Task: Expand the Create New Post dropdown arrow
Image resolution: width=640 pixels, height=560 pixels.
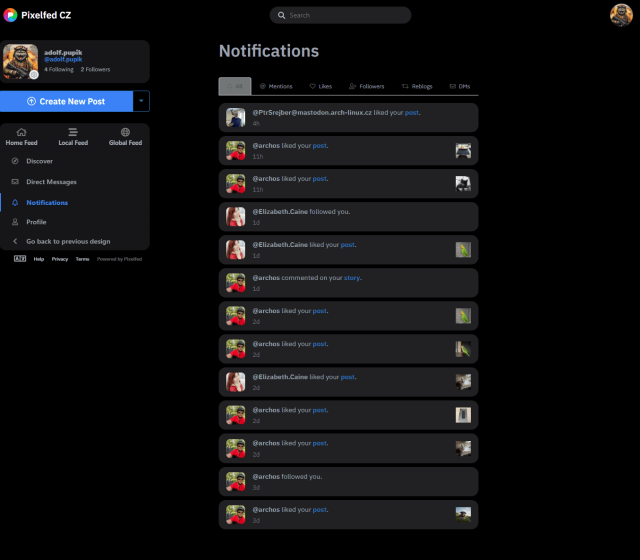Action: click(x=141, y=101)
